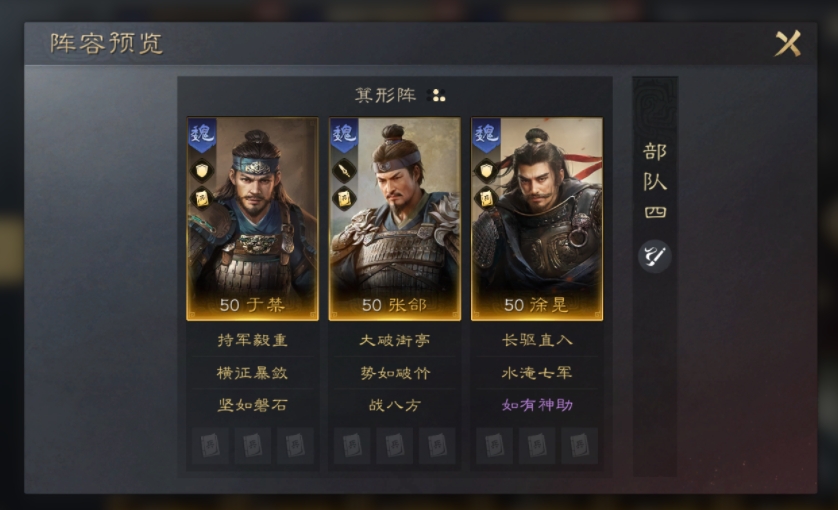Viewport: 838px width, 510px height.
Task: Select the 部队四 team tab
Action: pos(655,181)
